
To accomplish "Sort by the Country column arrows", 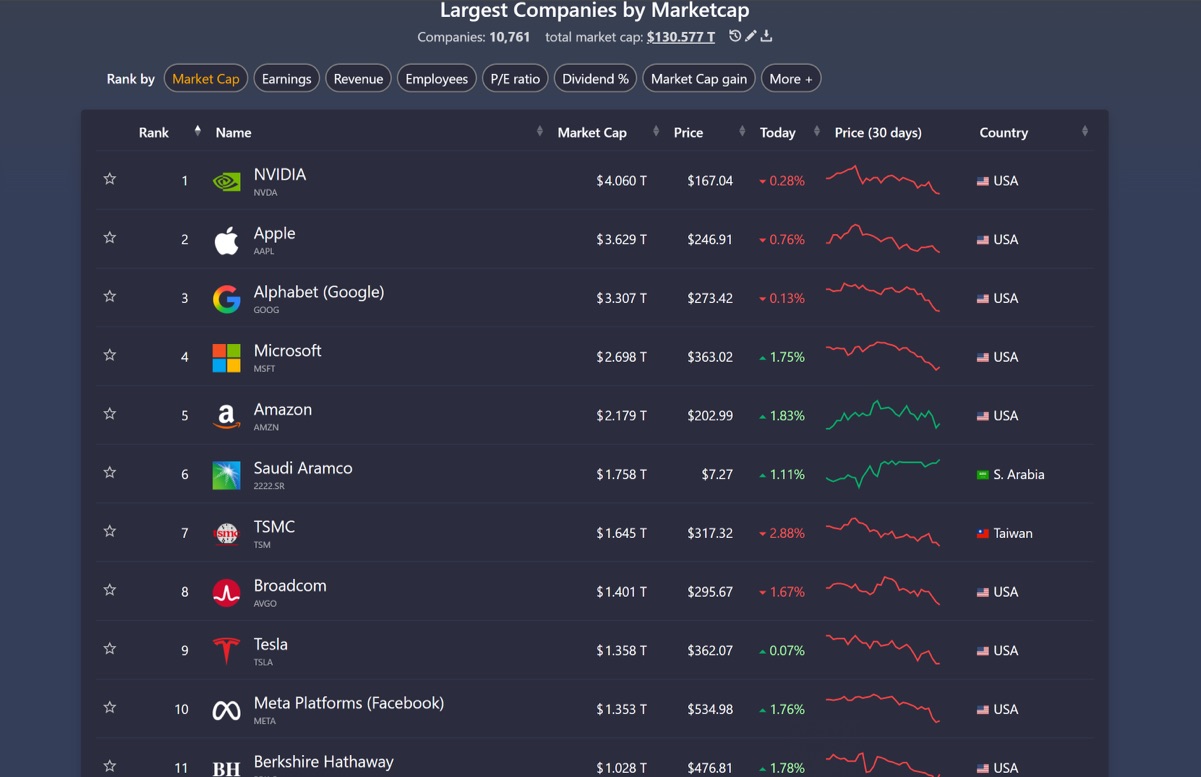I will [x=1085, y=132].
